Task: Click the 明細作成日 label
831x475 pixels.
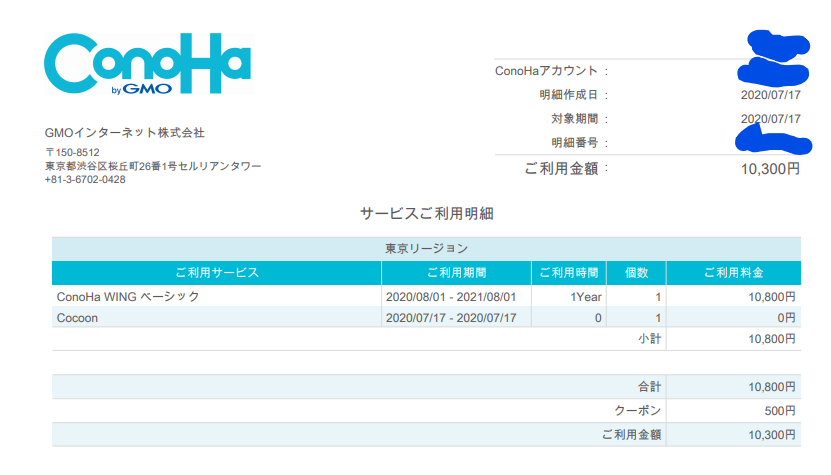Action: click(569, 94)
